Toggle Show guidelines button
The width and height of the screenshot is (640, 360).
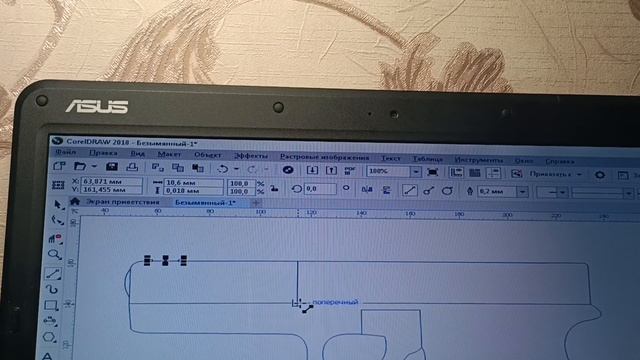(493, 173)
